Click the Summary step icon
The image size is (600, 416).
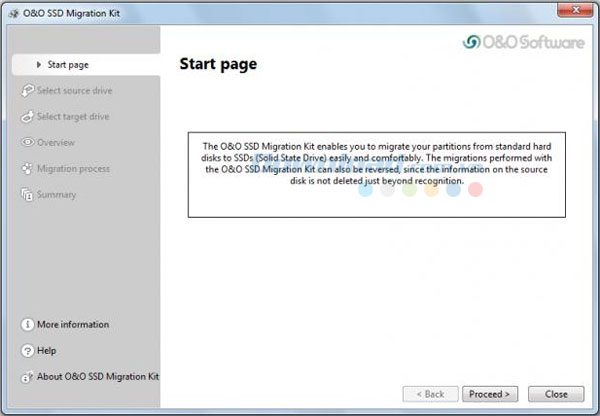(27, 194)
